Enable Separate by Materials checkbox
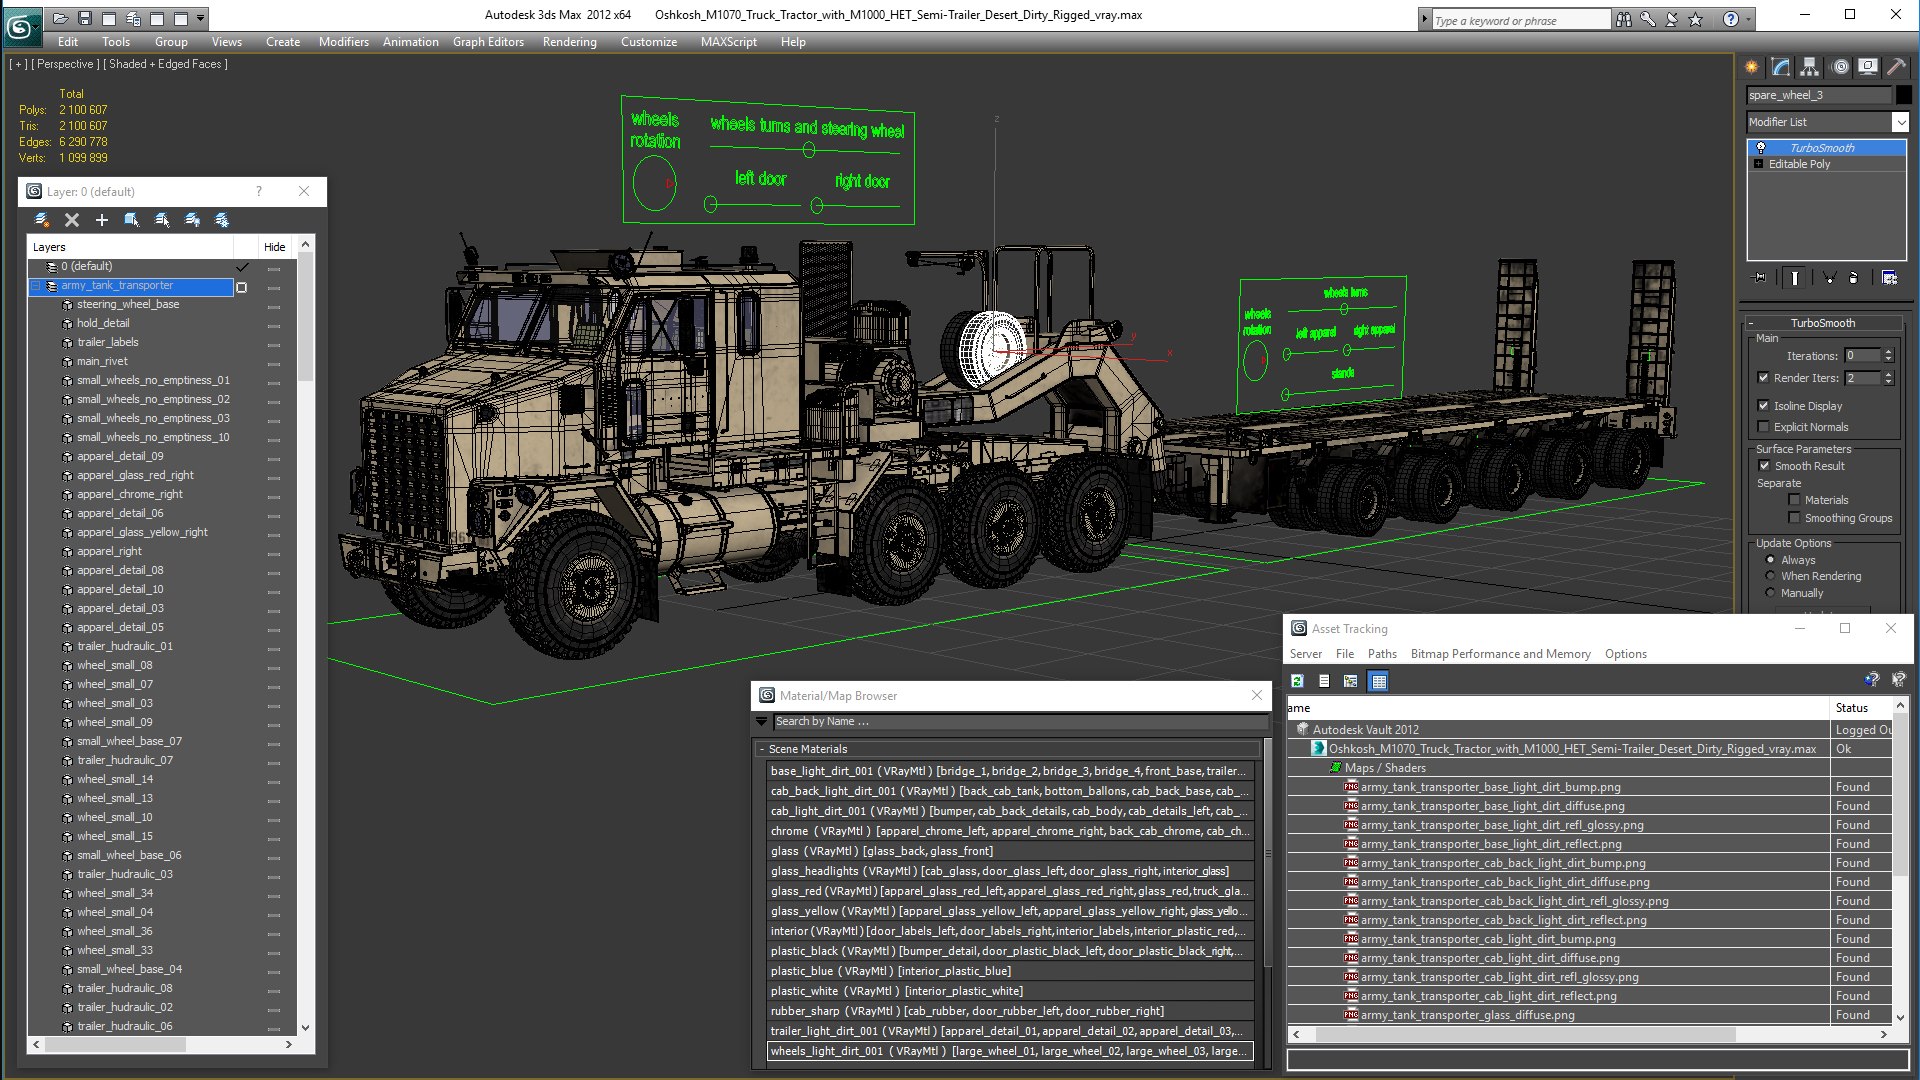 (1795, 500)
